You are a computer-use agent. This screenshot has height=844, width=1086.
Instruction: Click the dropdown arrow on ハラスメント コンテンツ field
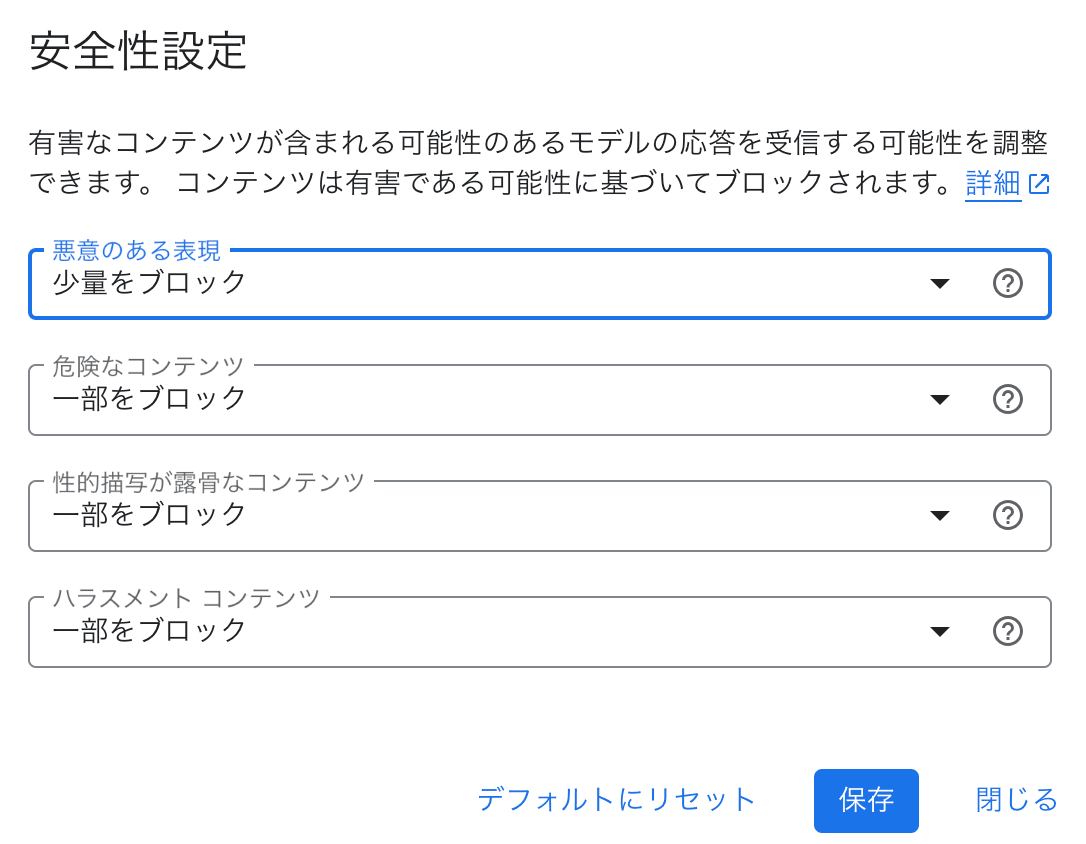point(940,631)
